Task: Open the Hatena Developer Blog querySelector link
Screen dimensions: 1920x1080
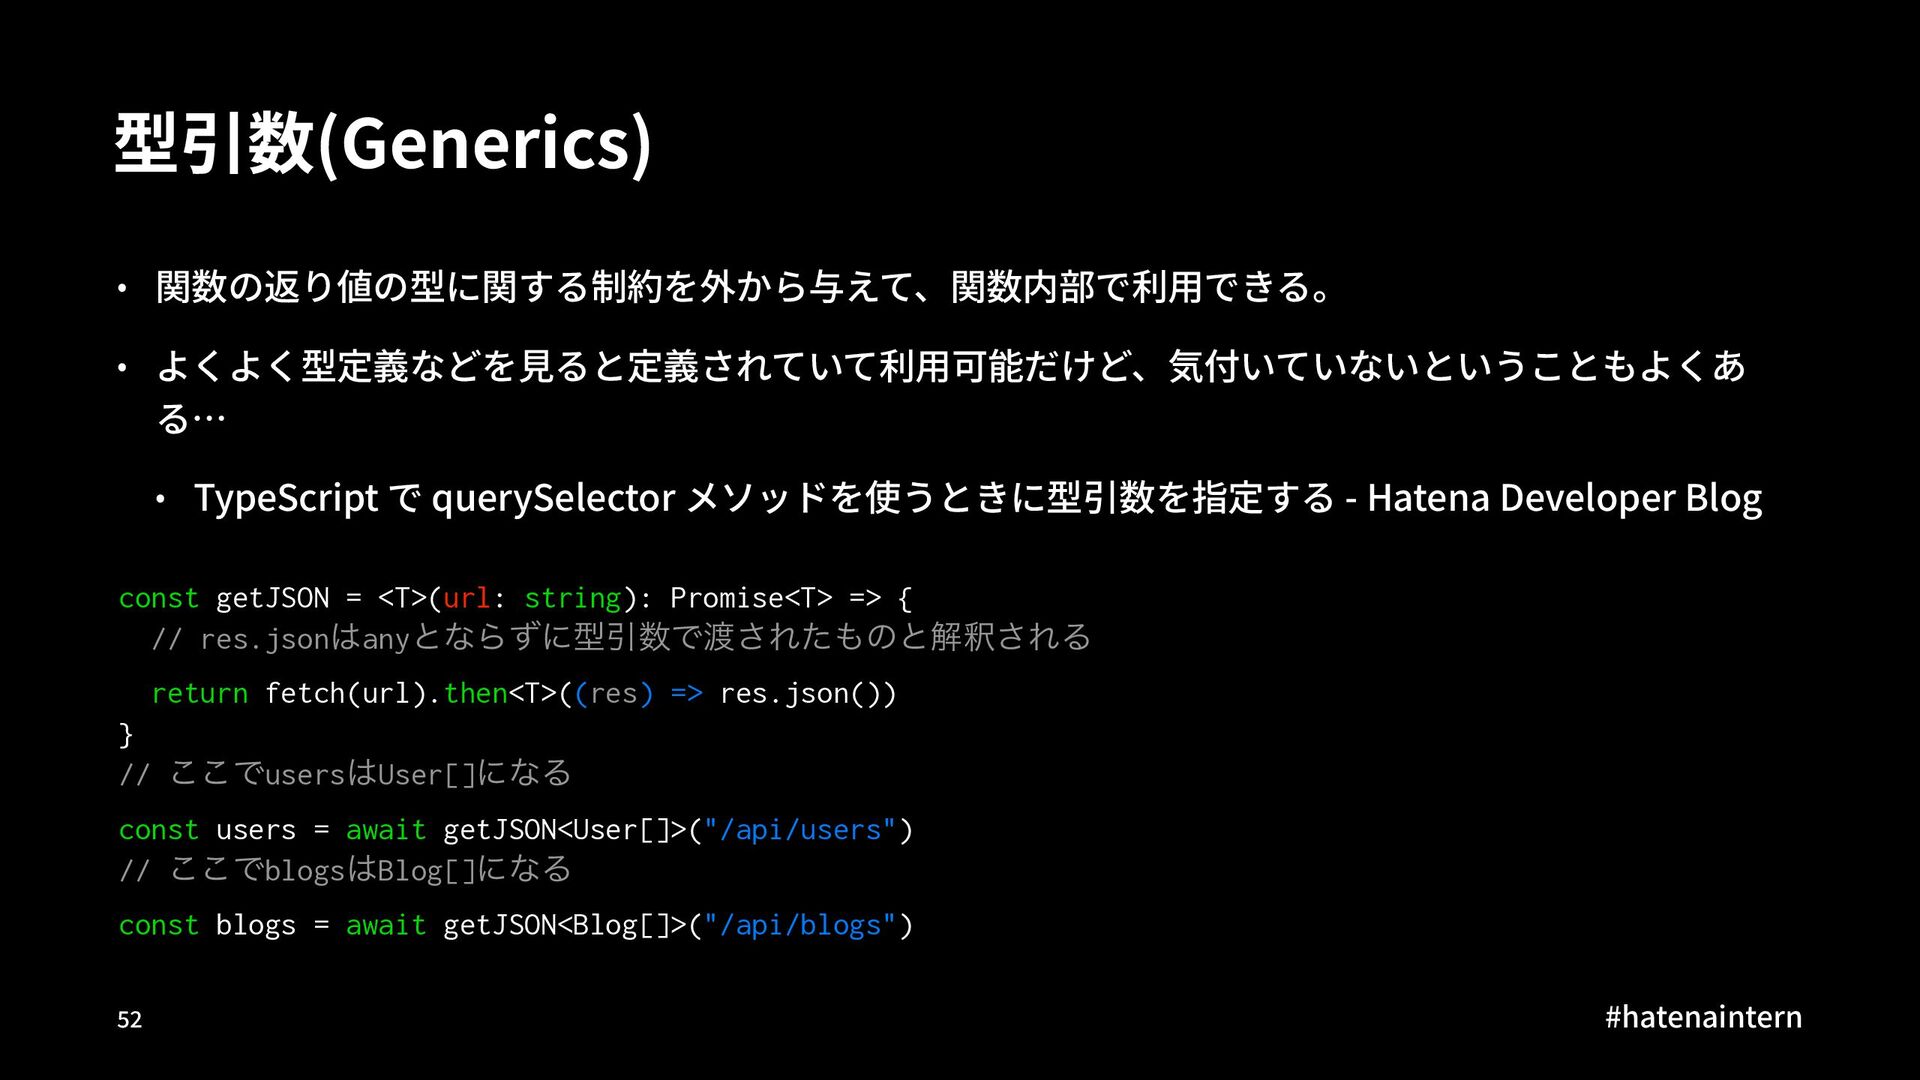Action: [977, 497]
